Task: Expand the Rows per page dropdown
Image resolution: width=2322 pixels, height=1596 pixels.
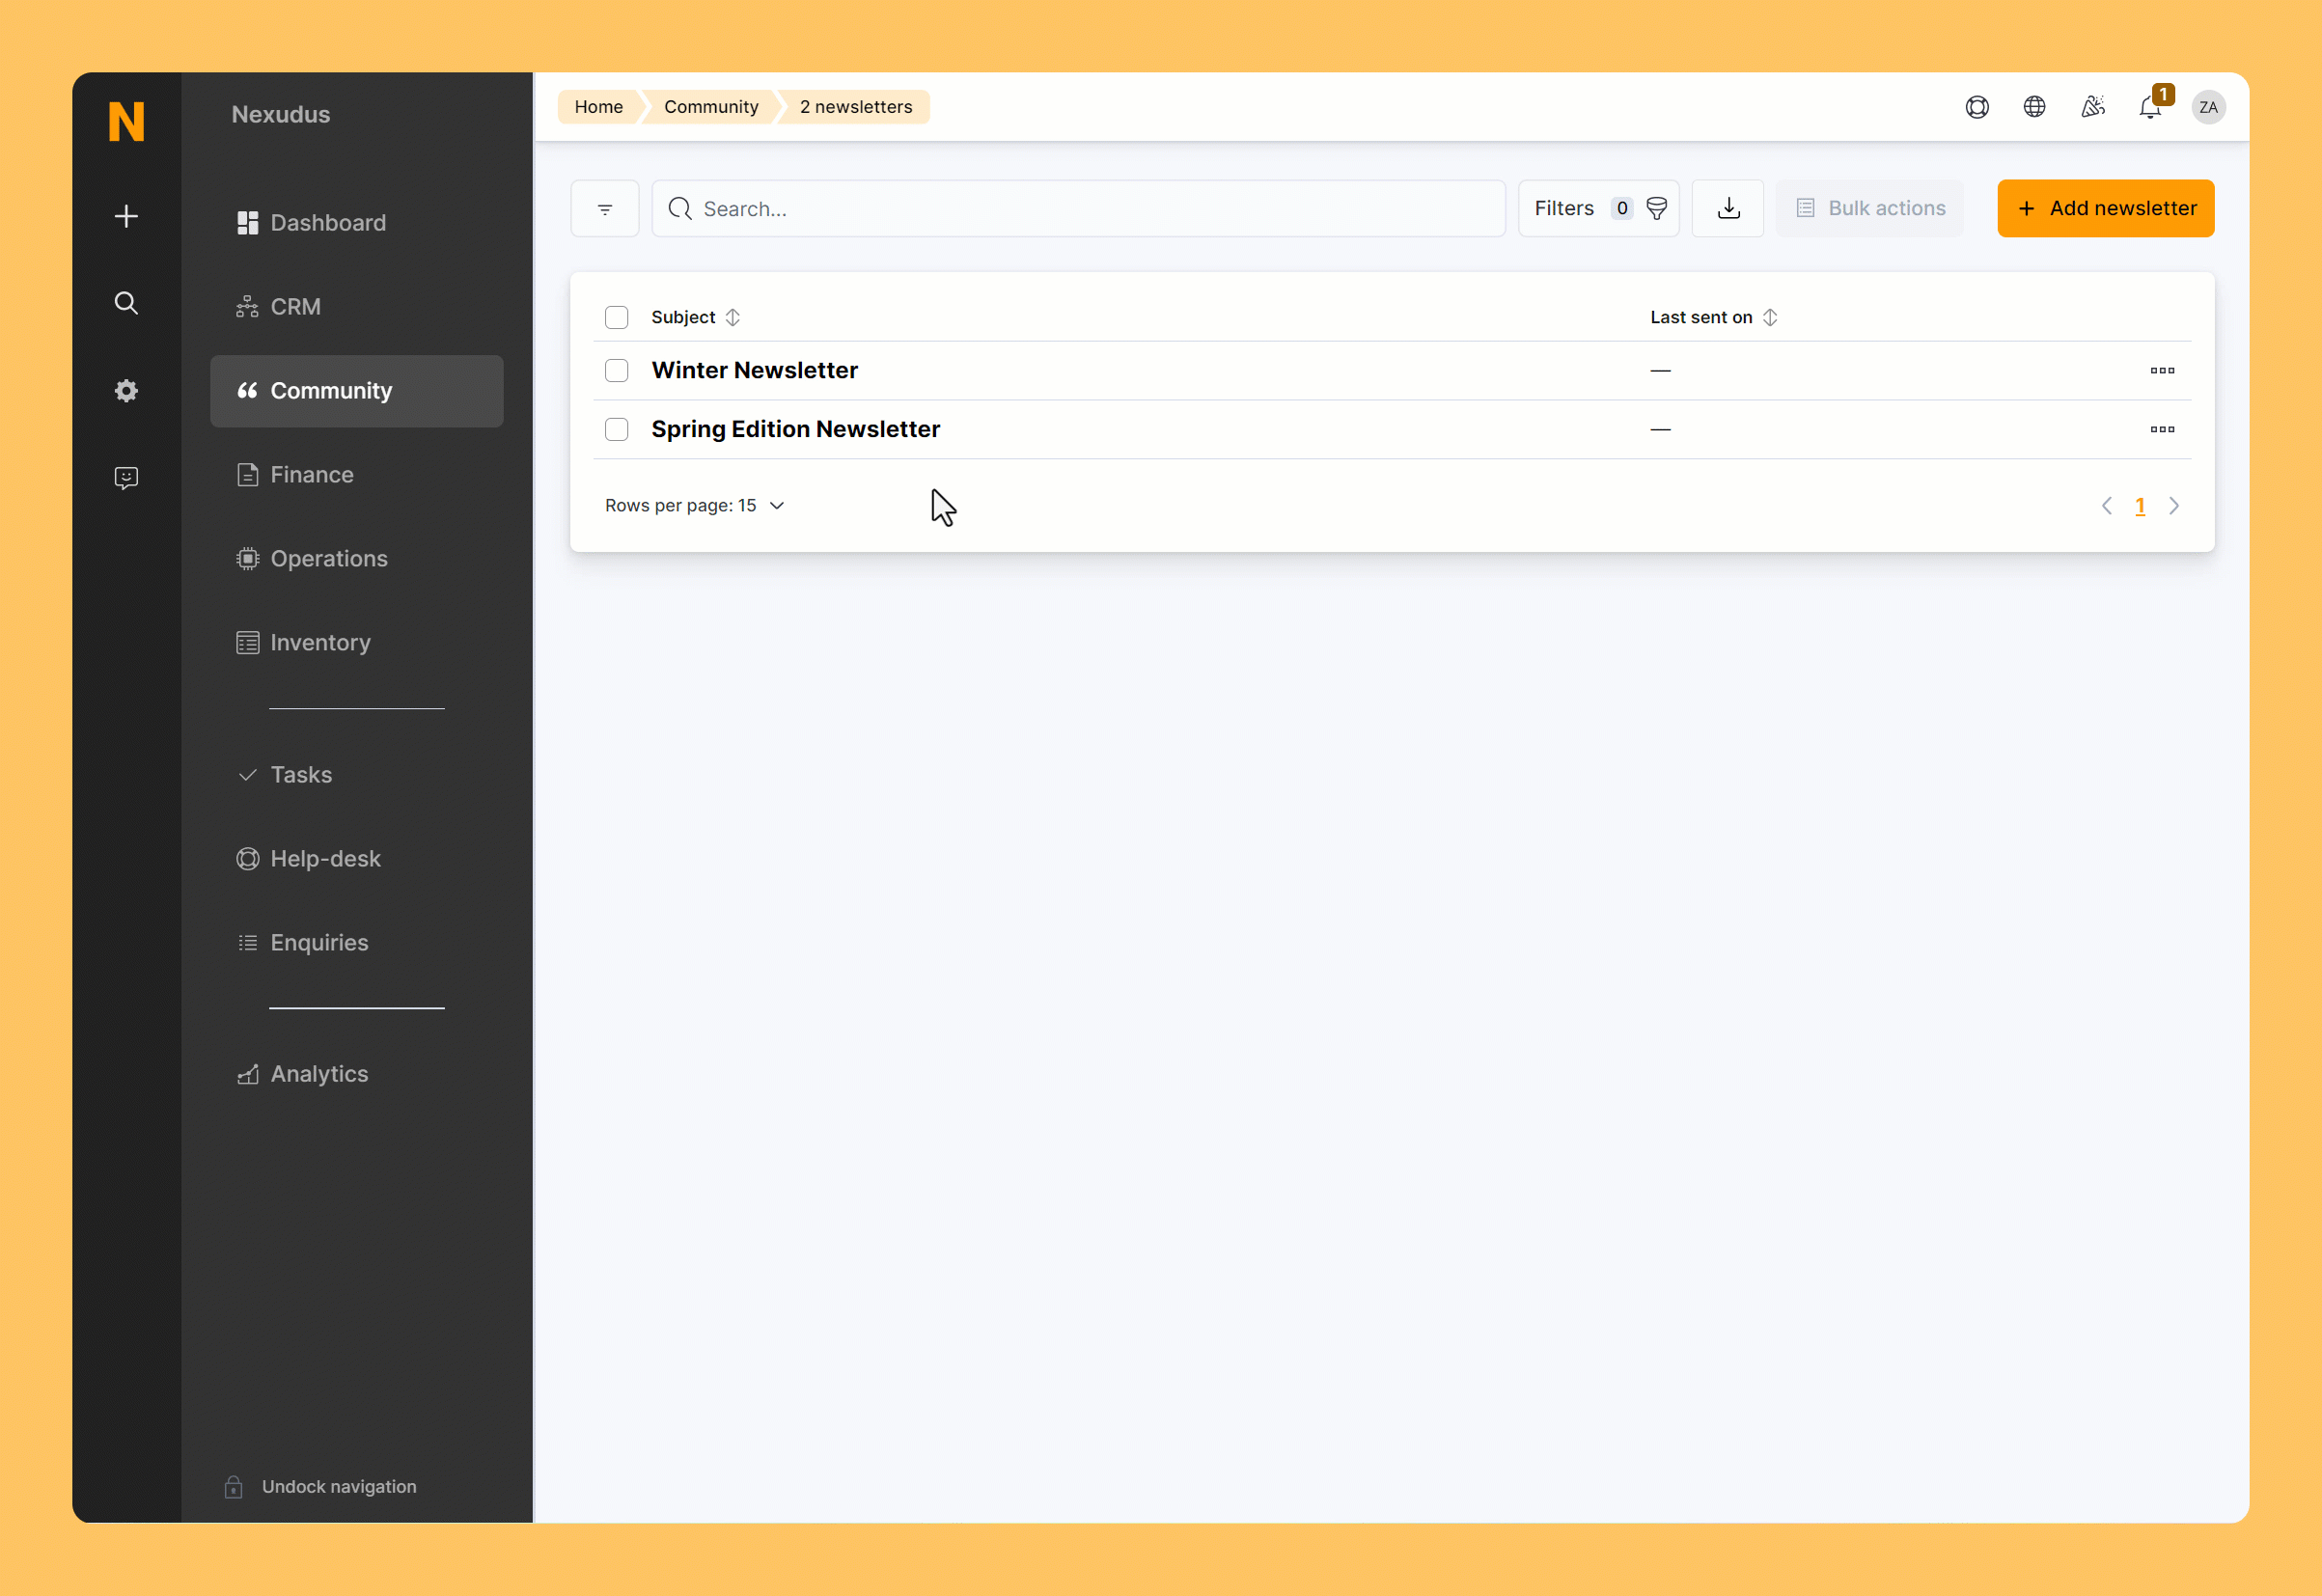Action: click(695, 506)
